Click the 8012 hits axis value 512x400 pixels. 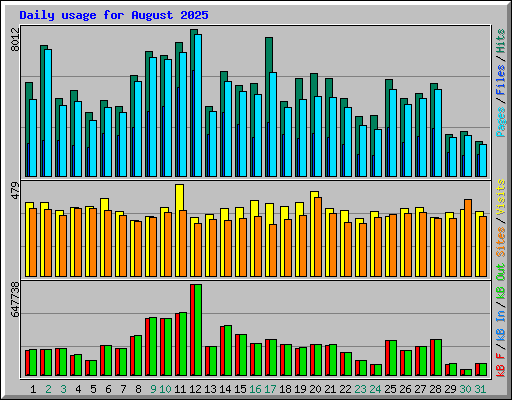(x=15, y=40)
